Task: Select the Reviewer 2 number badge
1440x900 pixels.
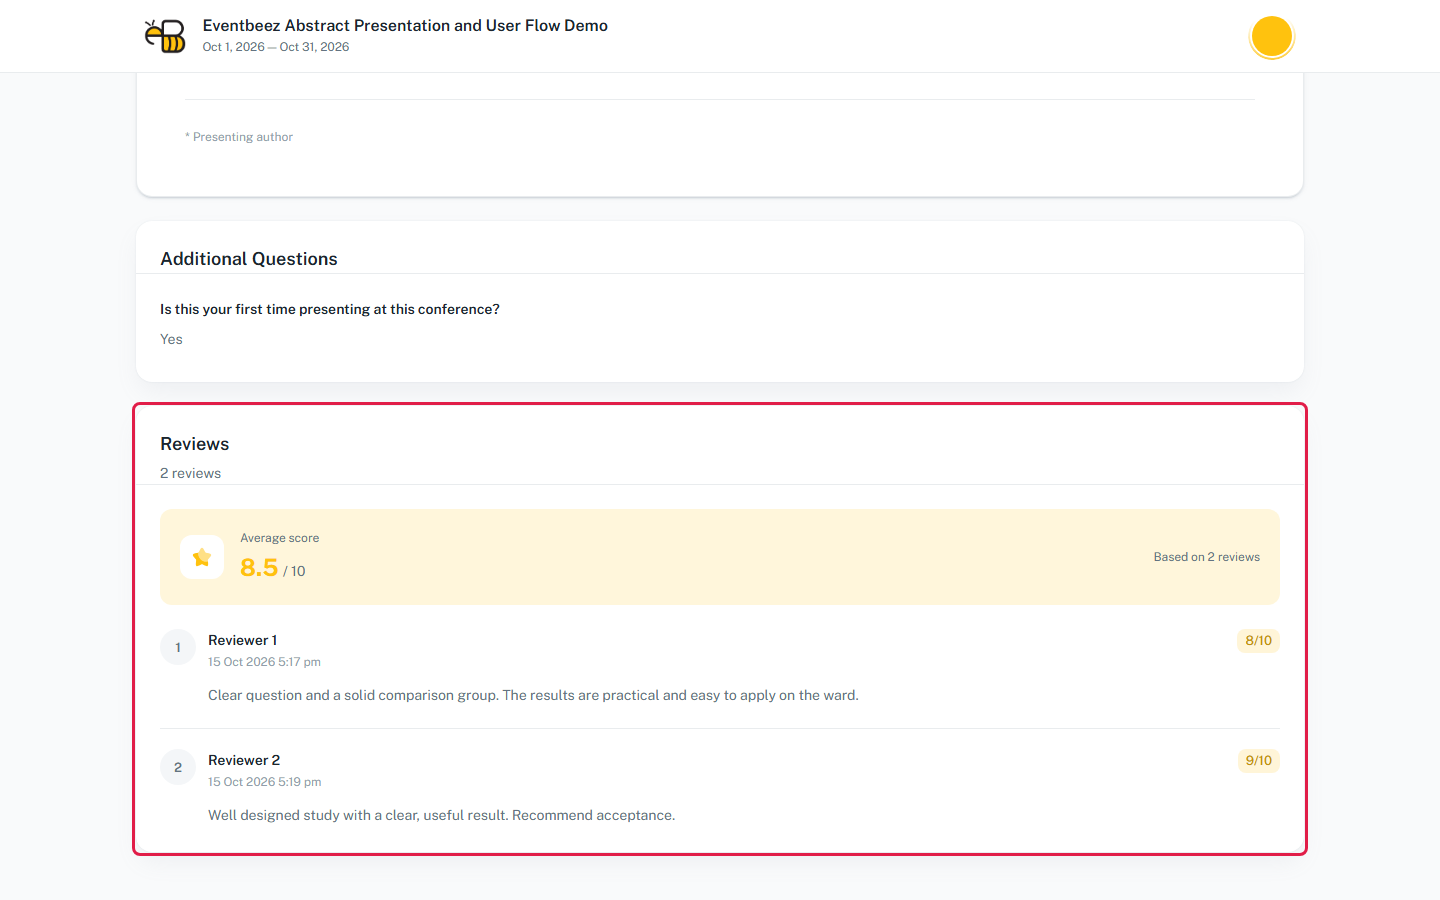Action: (178, 767)
